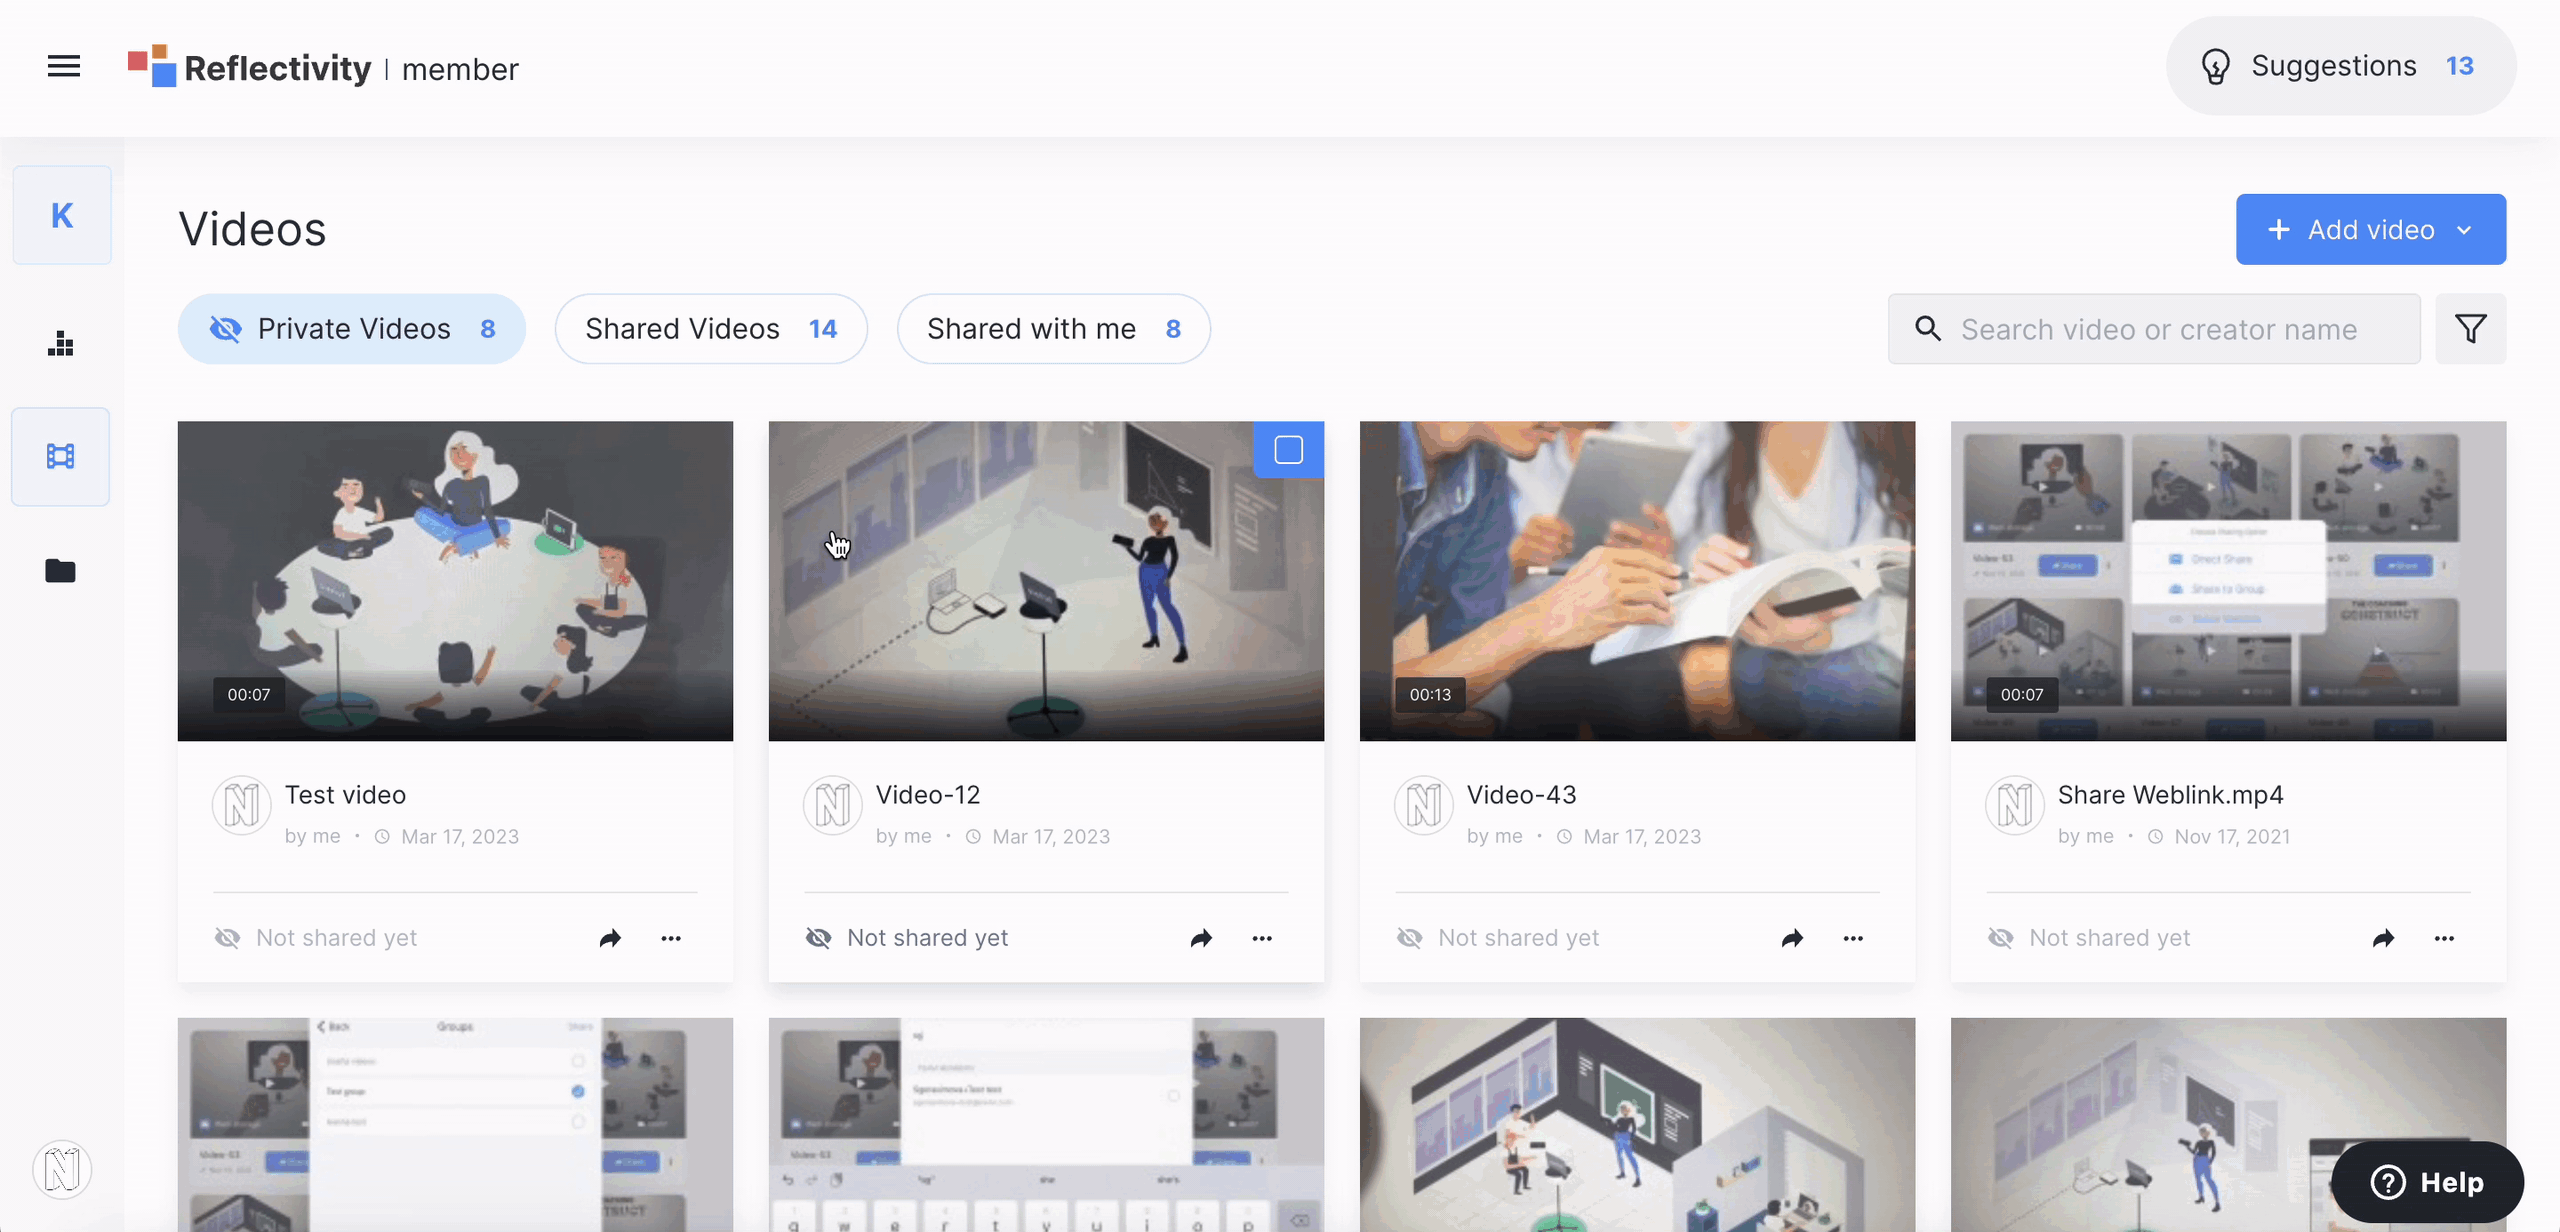The height and width of the screenshot is (1232, 2560).
Task: Click the filter funnel icon
Action: (x=2470, y=329)
